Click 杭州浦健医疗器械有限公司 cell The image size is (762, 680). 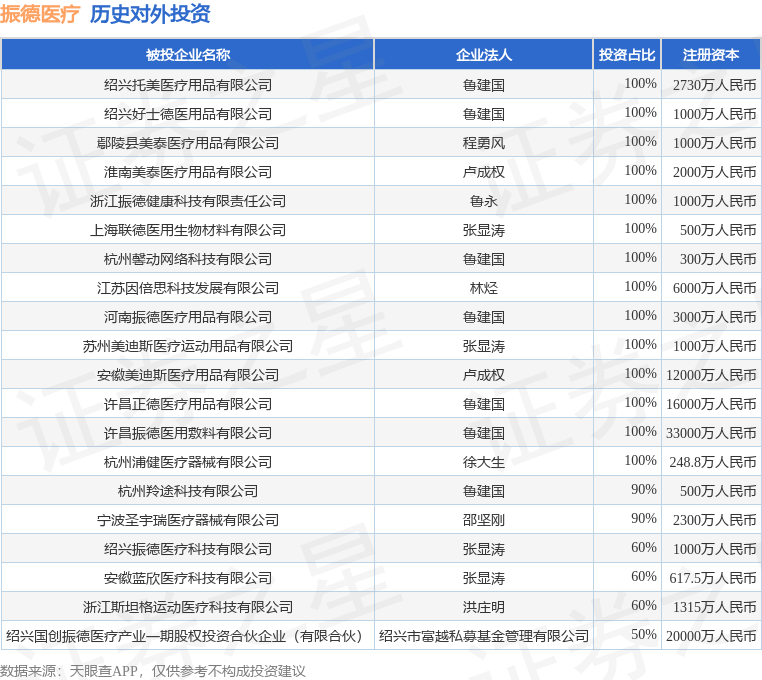pos(188,462)
